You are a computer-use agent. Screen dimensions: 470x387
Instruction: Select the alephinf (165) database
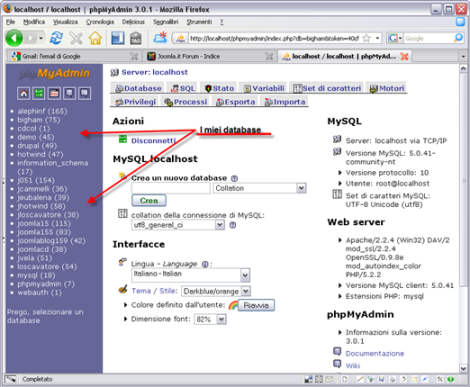click(42, 111)
